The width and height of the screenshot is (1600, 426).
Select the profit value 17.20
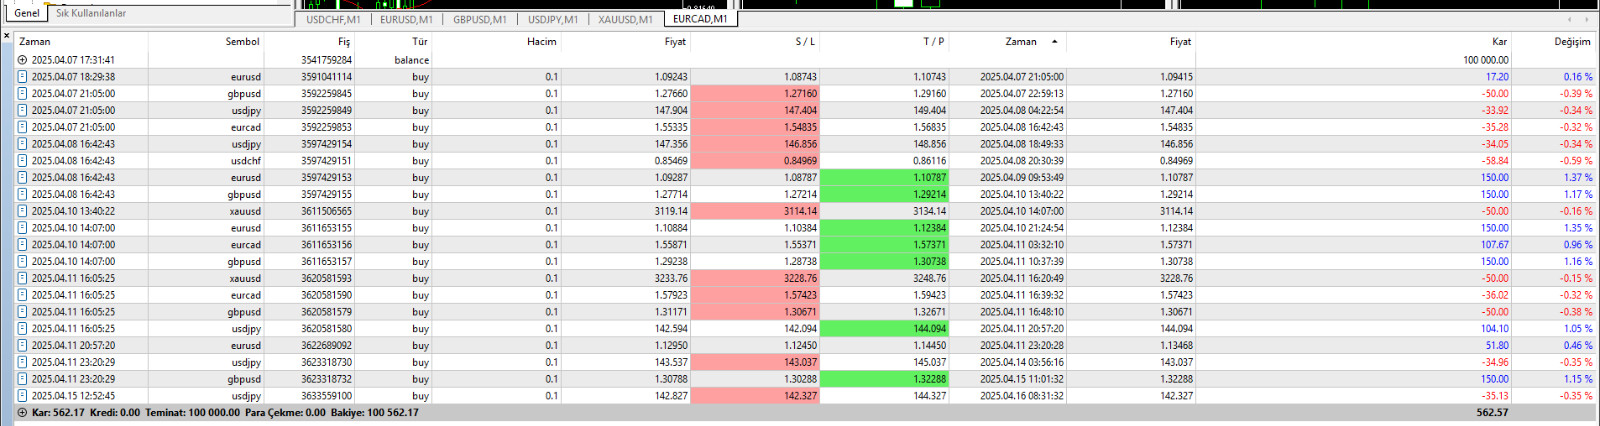pos(1497,77)
